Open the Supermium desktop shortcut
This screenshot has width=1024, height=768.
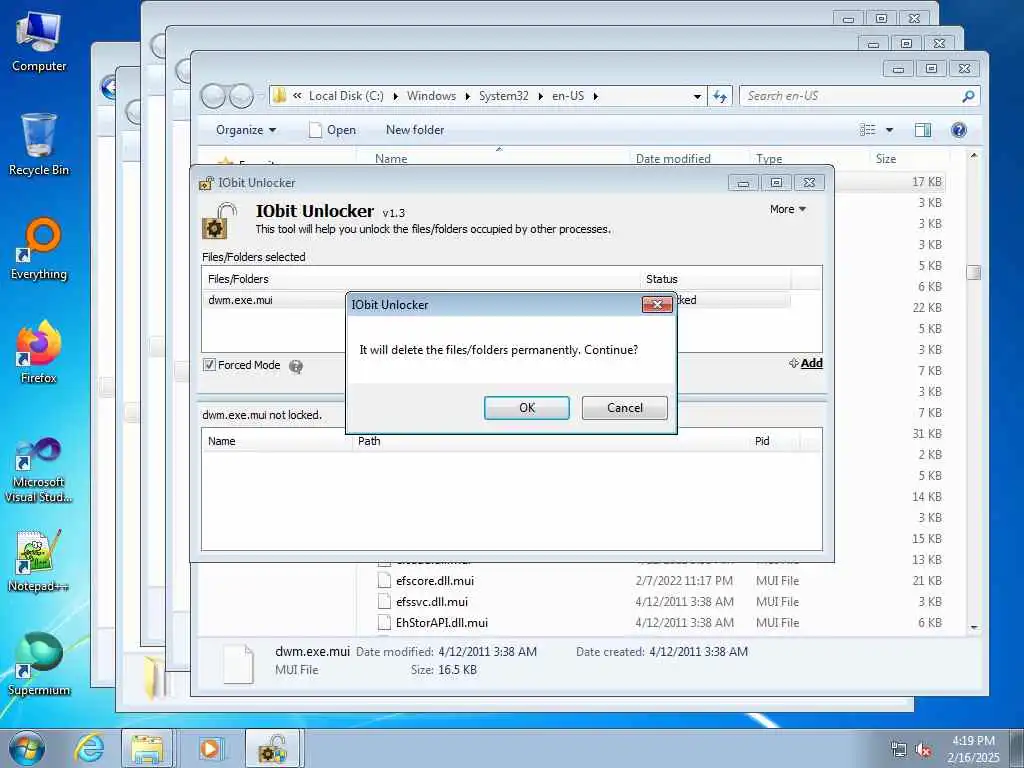coord(39,664)
